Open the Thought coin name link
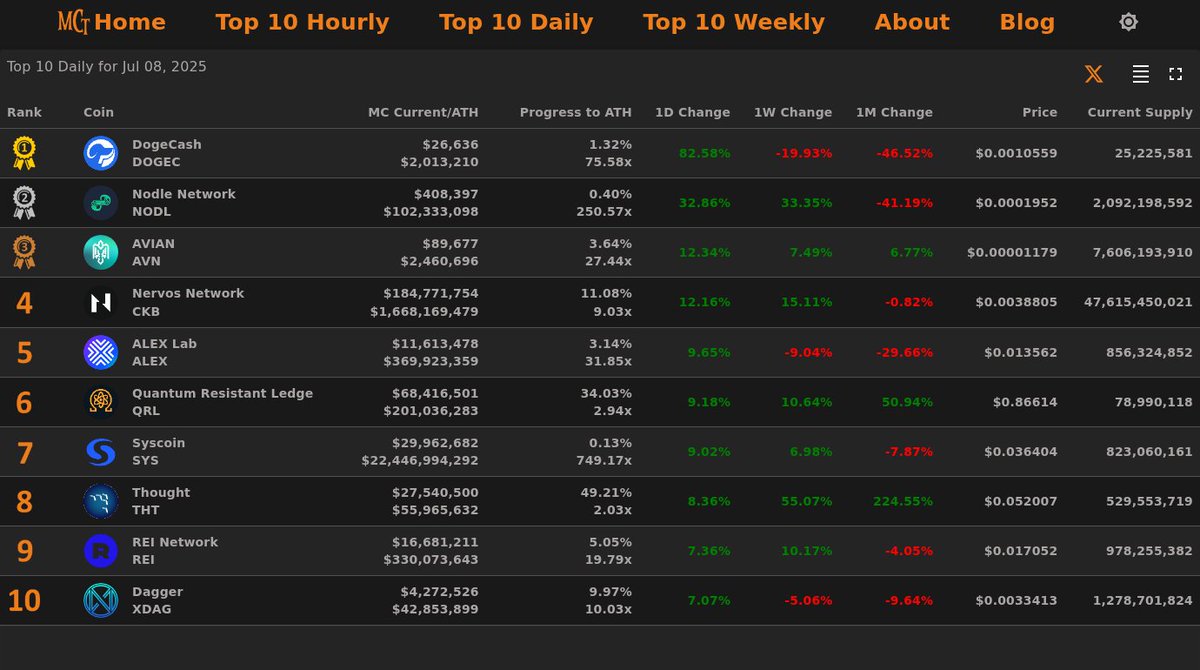This screenshot has width=1200, height=670. tap(161, 493)
